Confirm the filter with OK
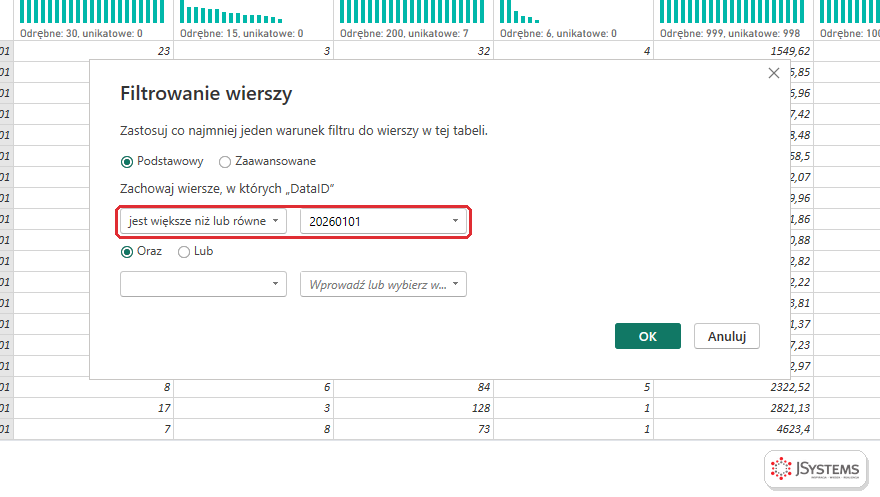 click(648, 336)
